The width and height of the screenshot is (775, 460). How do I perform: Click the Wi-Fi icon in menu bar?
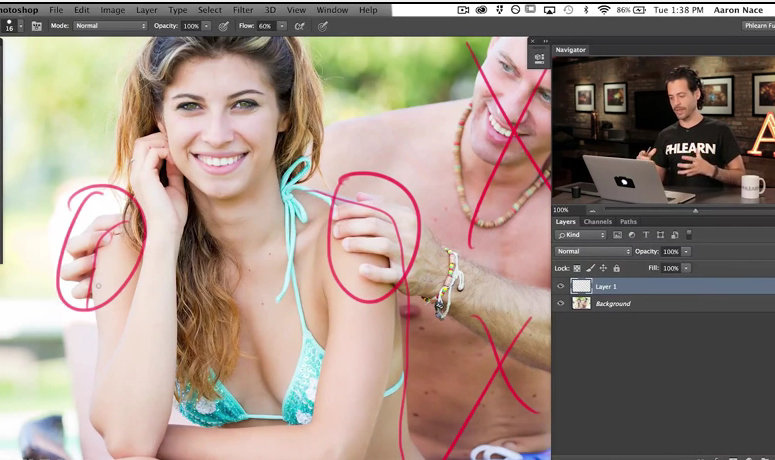(603, 10)
